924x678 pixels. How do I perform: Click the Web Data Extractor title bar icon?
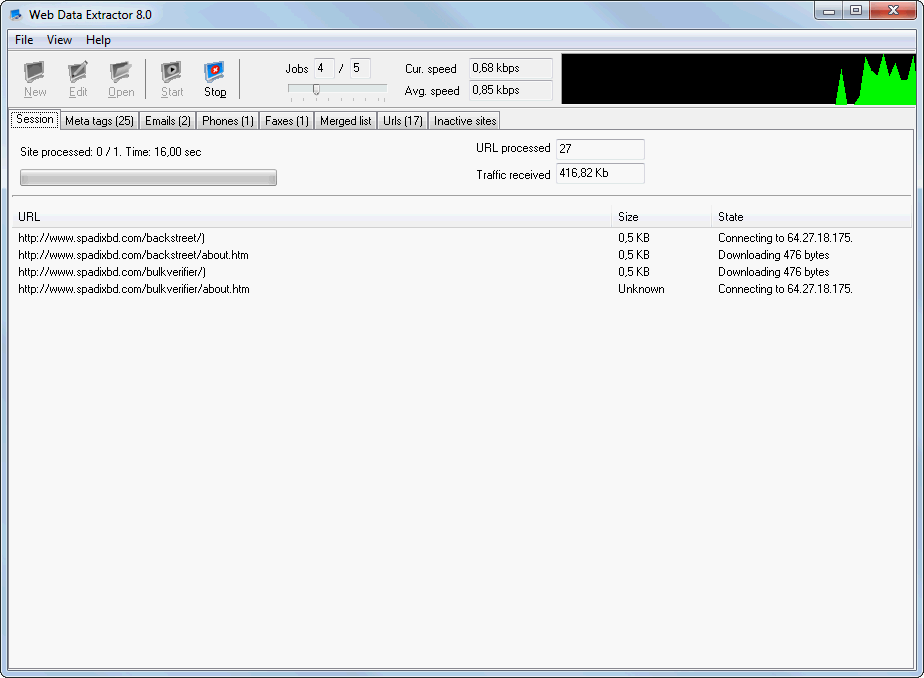[x=14, y=12]
